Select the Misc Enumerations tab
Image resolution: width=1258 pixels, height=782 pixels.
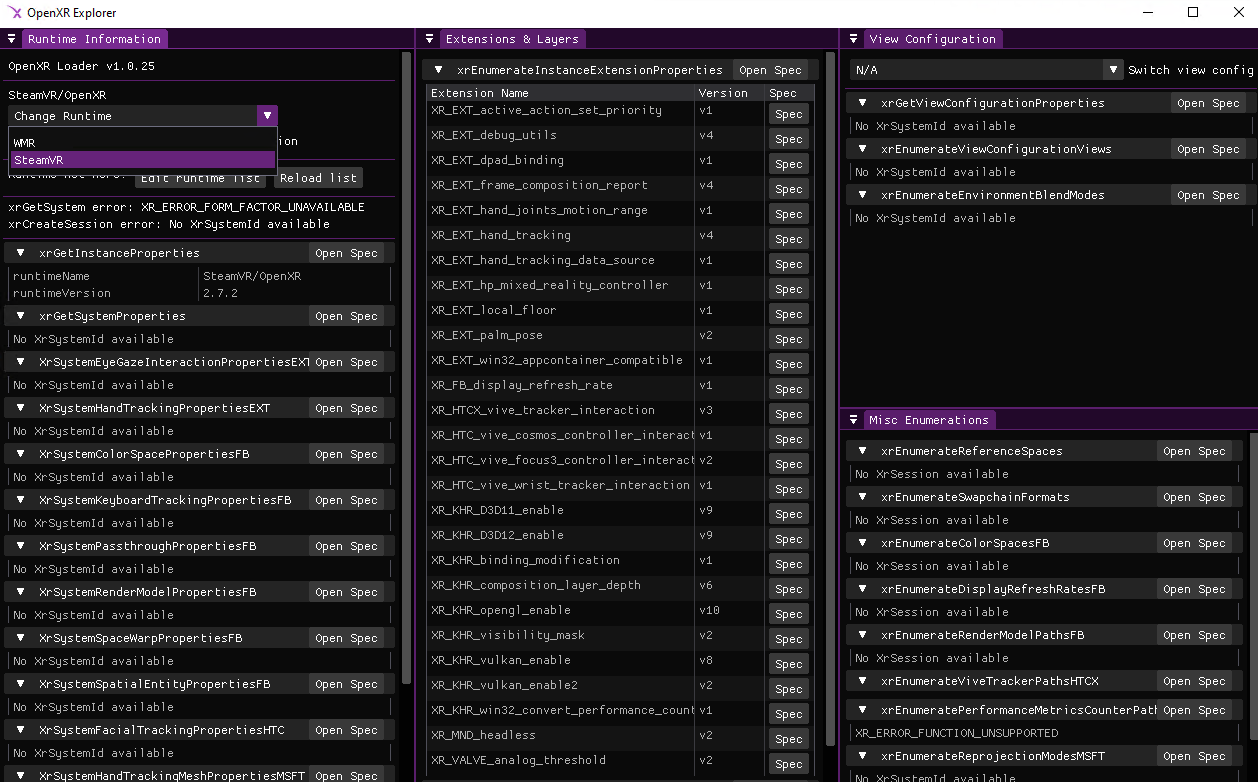pyautogui.click(x=929, y=420)
